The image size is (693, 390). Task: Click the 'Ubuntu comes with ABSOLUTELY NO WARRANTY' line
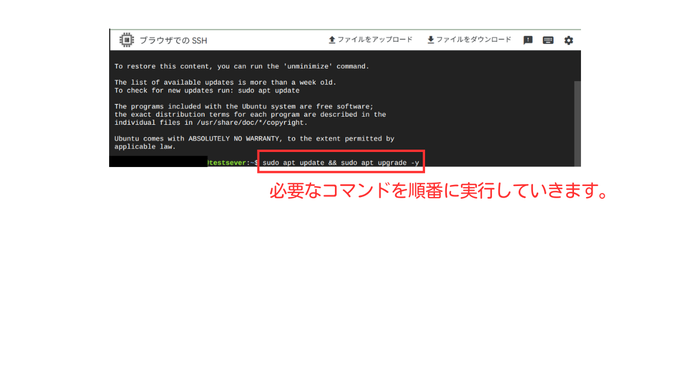pos(254,139)
